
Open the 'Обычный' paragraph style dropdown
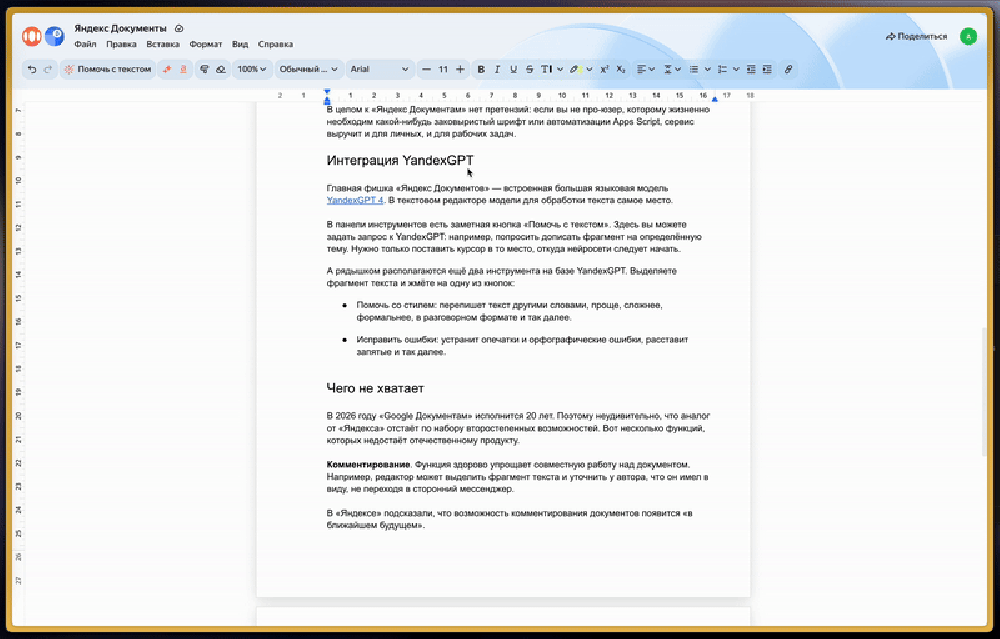coord(309,70)
